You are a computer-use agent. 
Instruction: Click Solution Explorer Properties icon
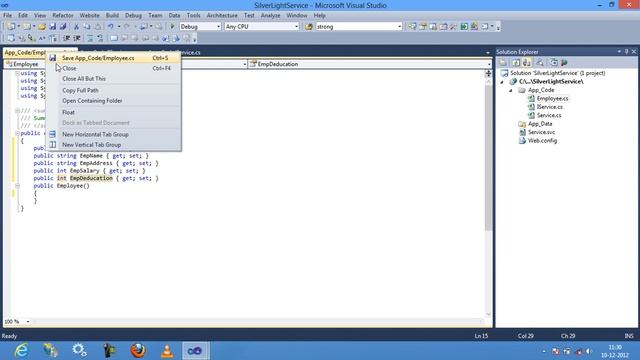503,62
